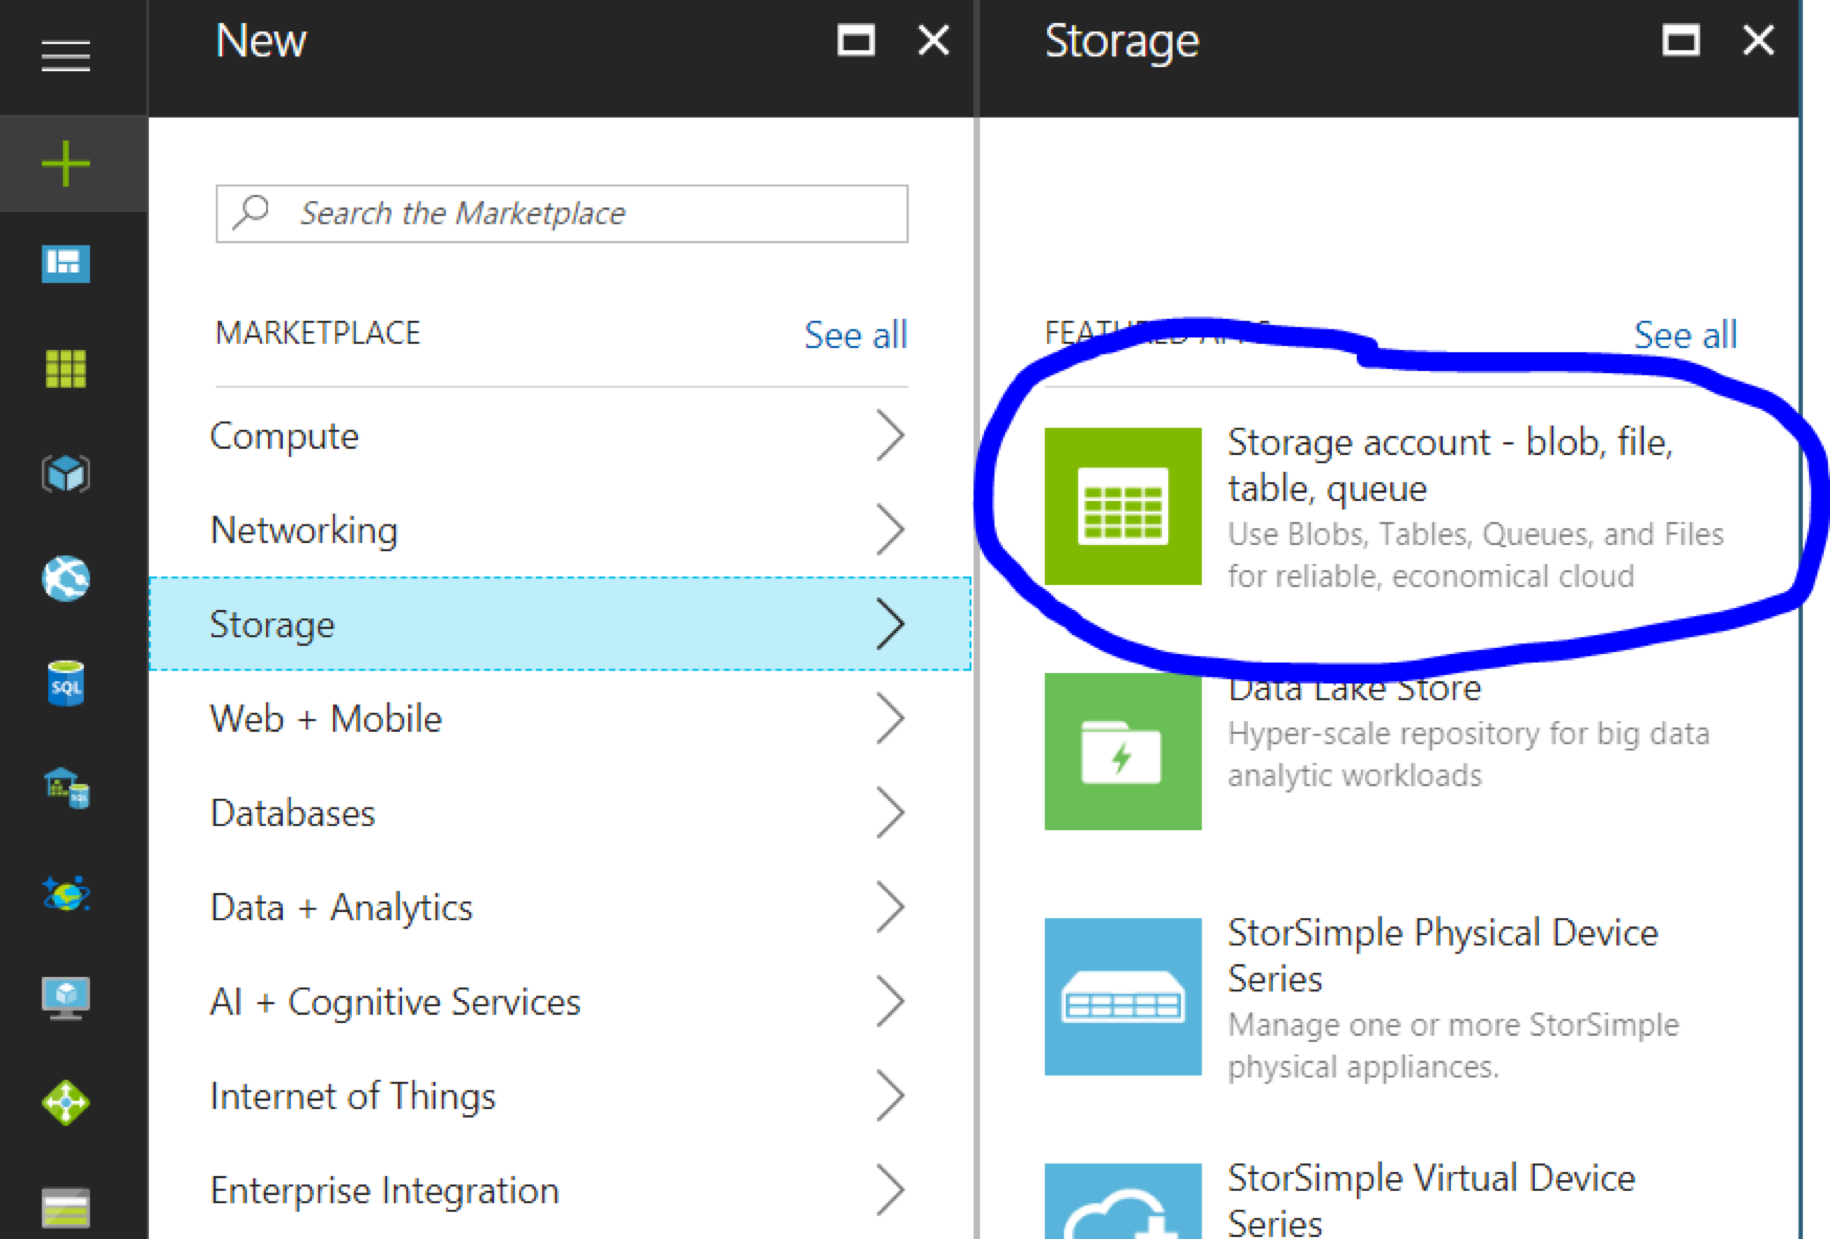This screenshot has width=1830, height=1239.
Task: Click the Storage account green table icon
Action: click(1123, 506)
